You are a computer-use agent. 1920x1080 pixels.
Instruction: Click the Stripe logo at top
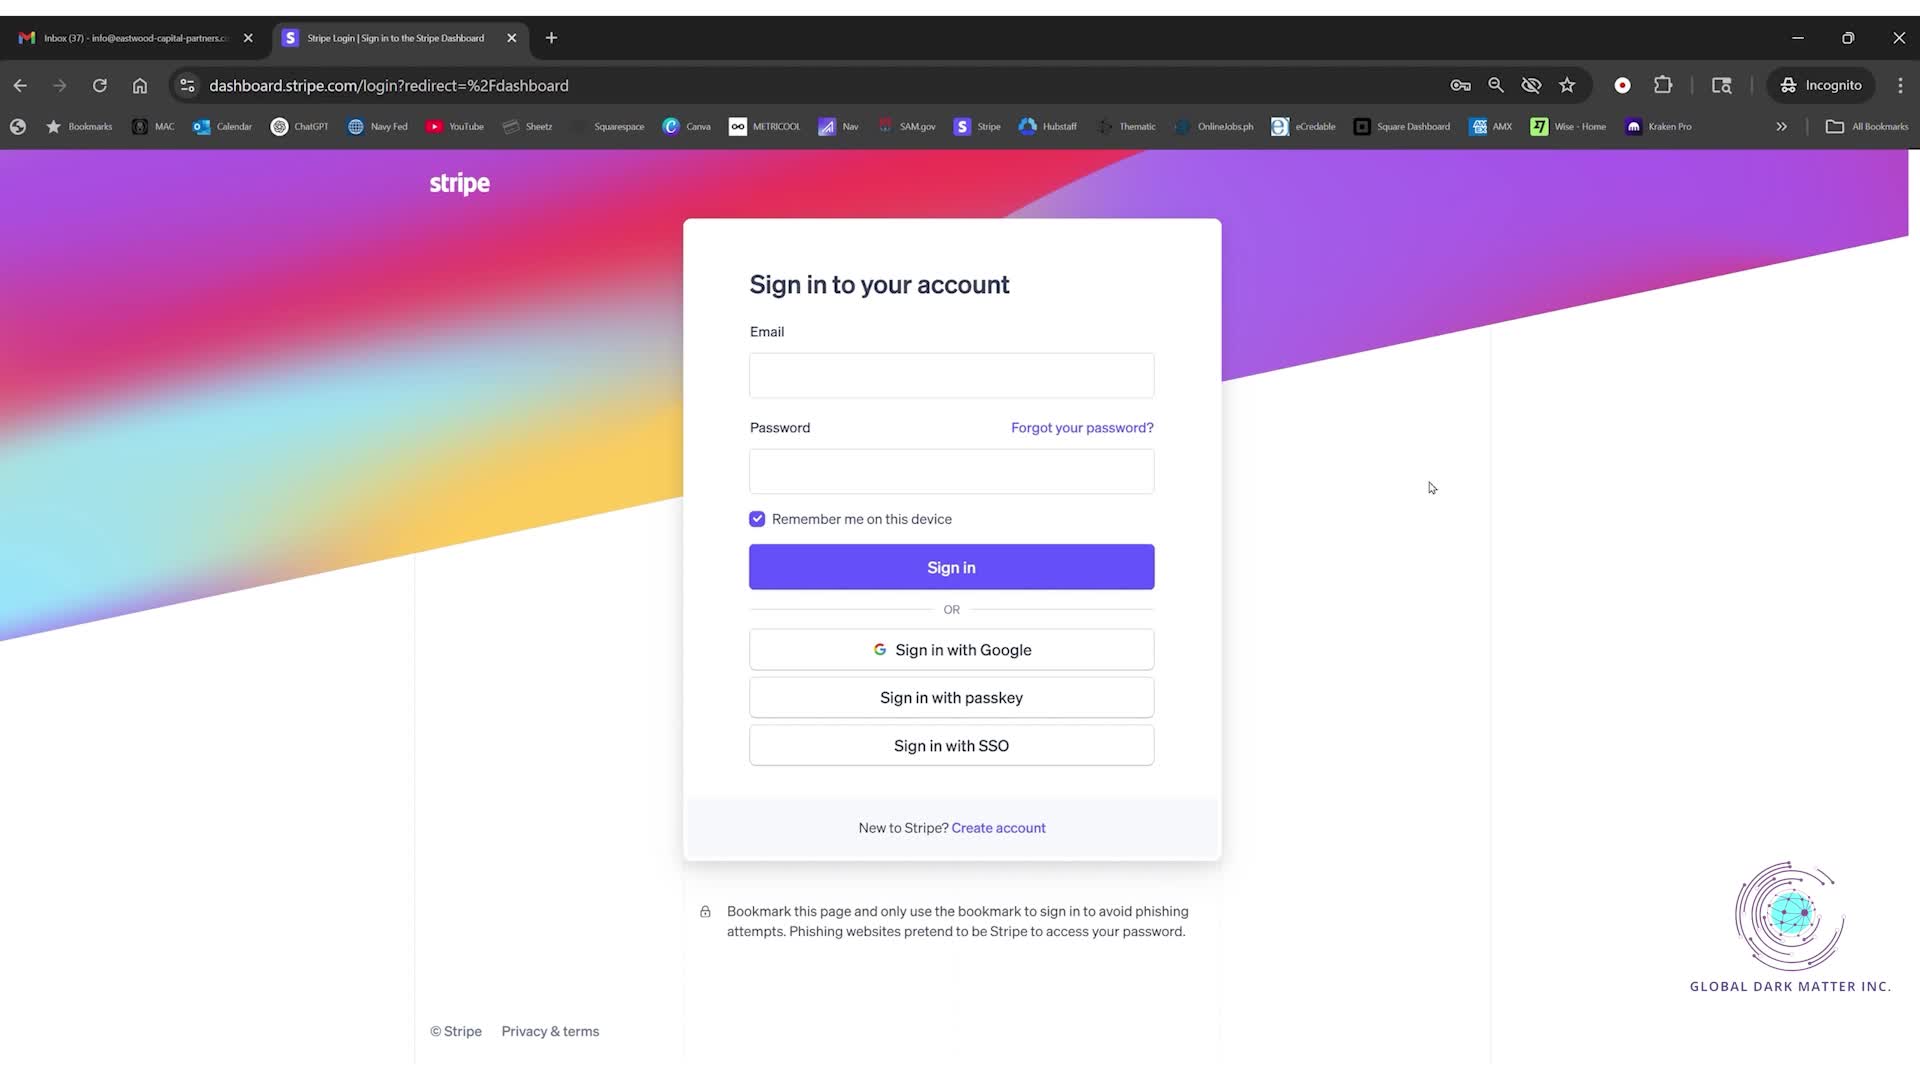(x=459, y=183)
